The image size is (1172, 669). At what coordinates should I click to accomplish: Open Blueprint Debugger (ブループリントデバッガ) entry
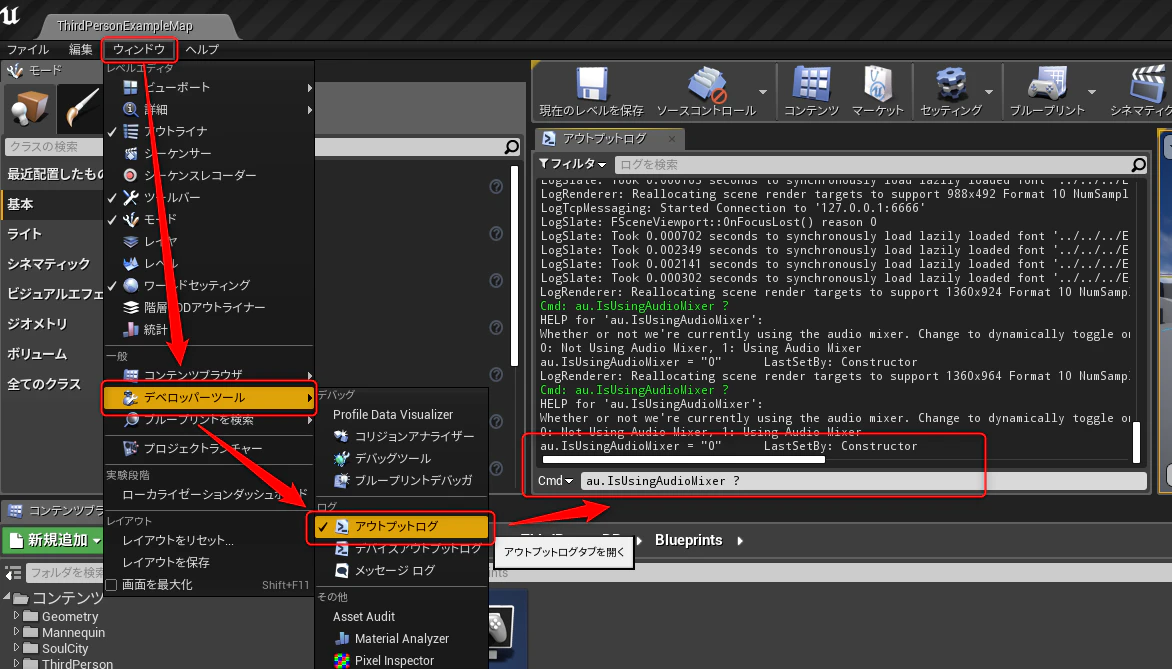413,480
